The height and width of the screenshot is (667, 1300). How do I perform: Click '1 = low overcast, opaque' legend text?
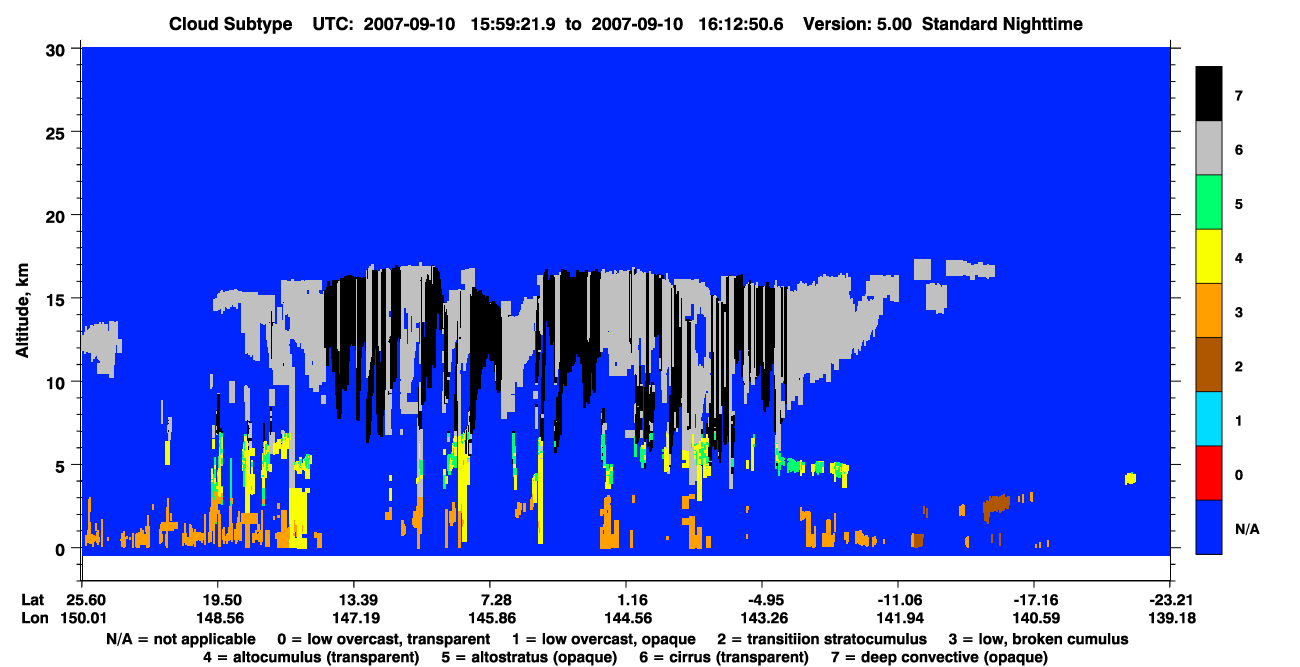[603, 639]
